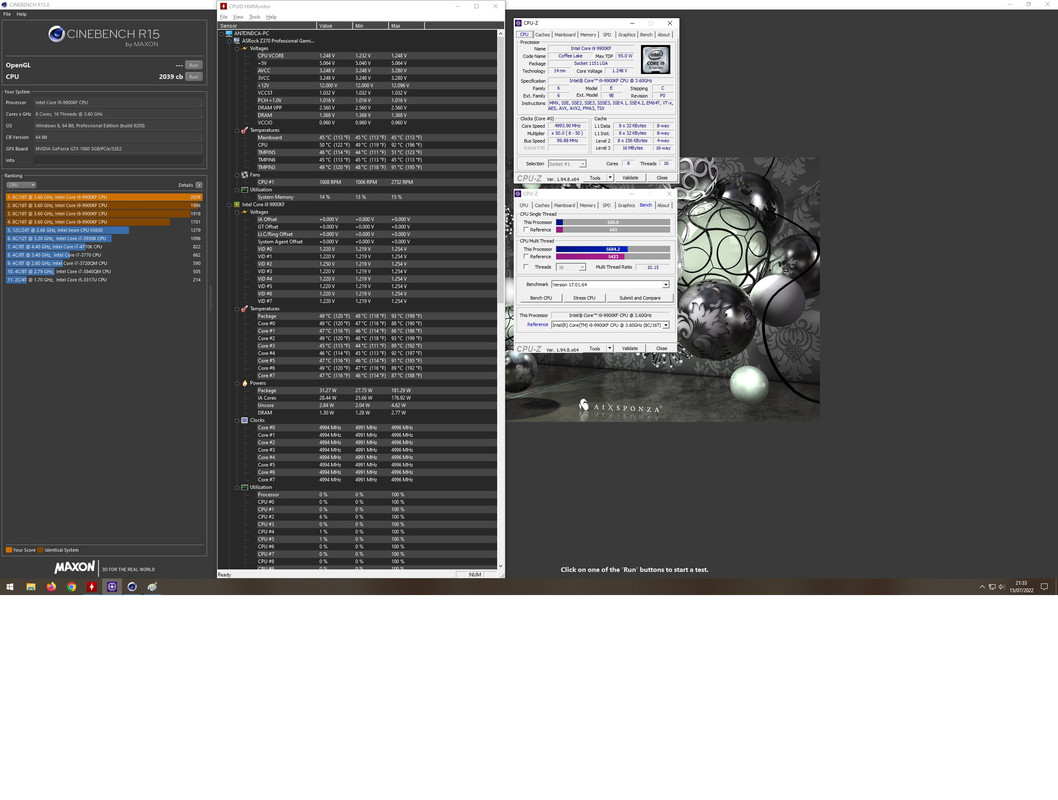
Task: Click the Cinebench R15 sphere logo
Action: click(56, 34)
